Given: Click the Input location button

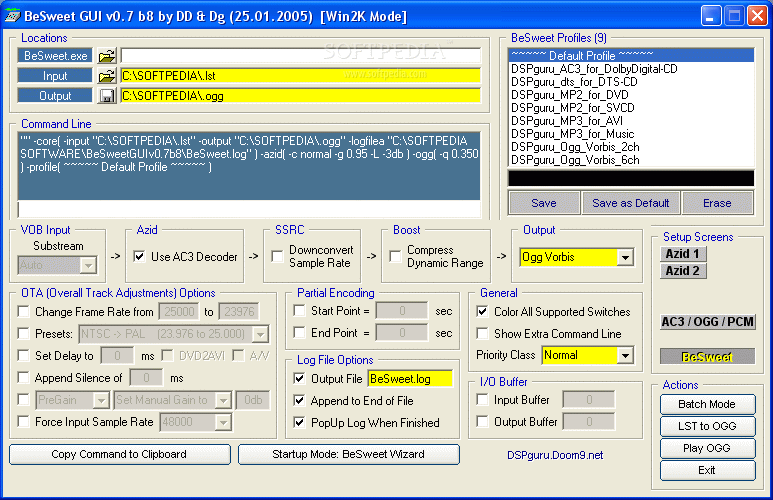Looking at the screenshot, I should [x=55, y=76].
